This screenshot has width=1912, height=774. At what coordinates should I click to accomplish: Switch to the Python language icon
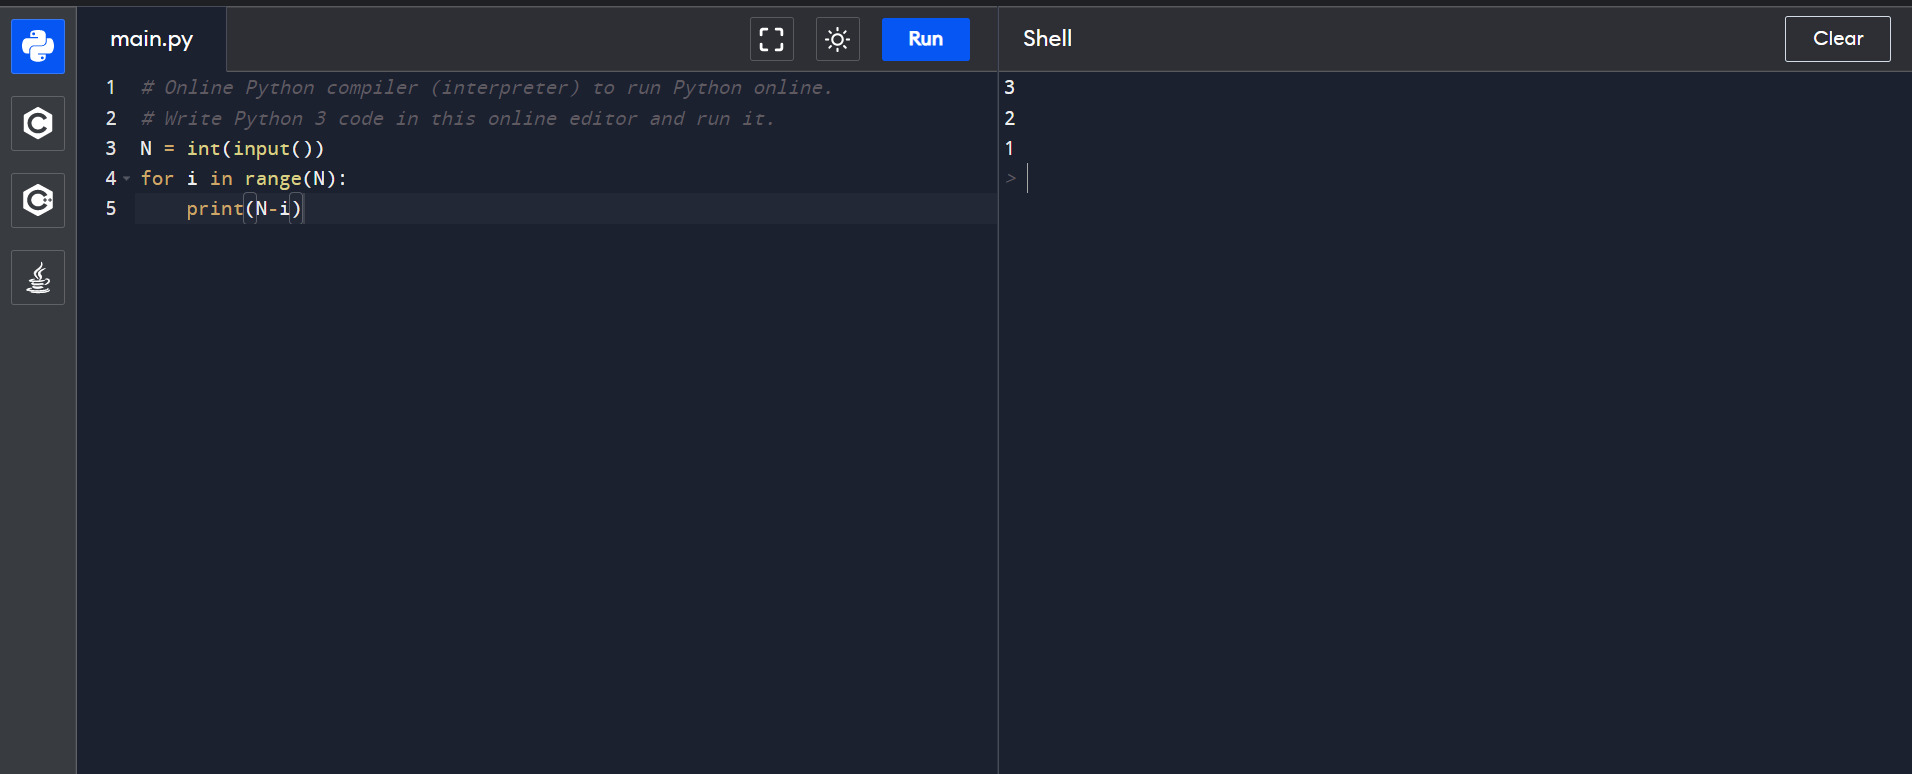(x=38, y=46)
